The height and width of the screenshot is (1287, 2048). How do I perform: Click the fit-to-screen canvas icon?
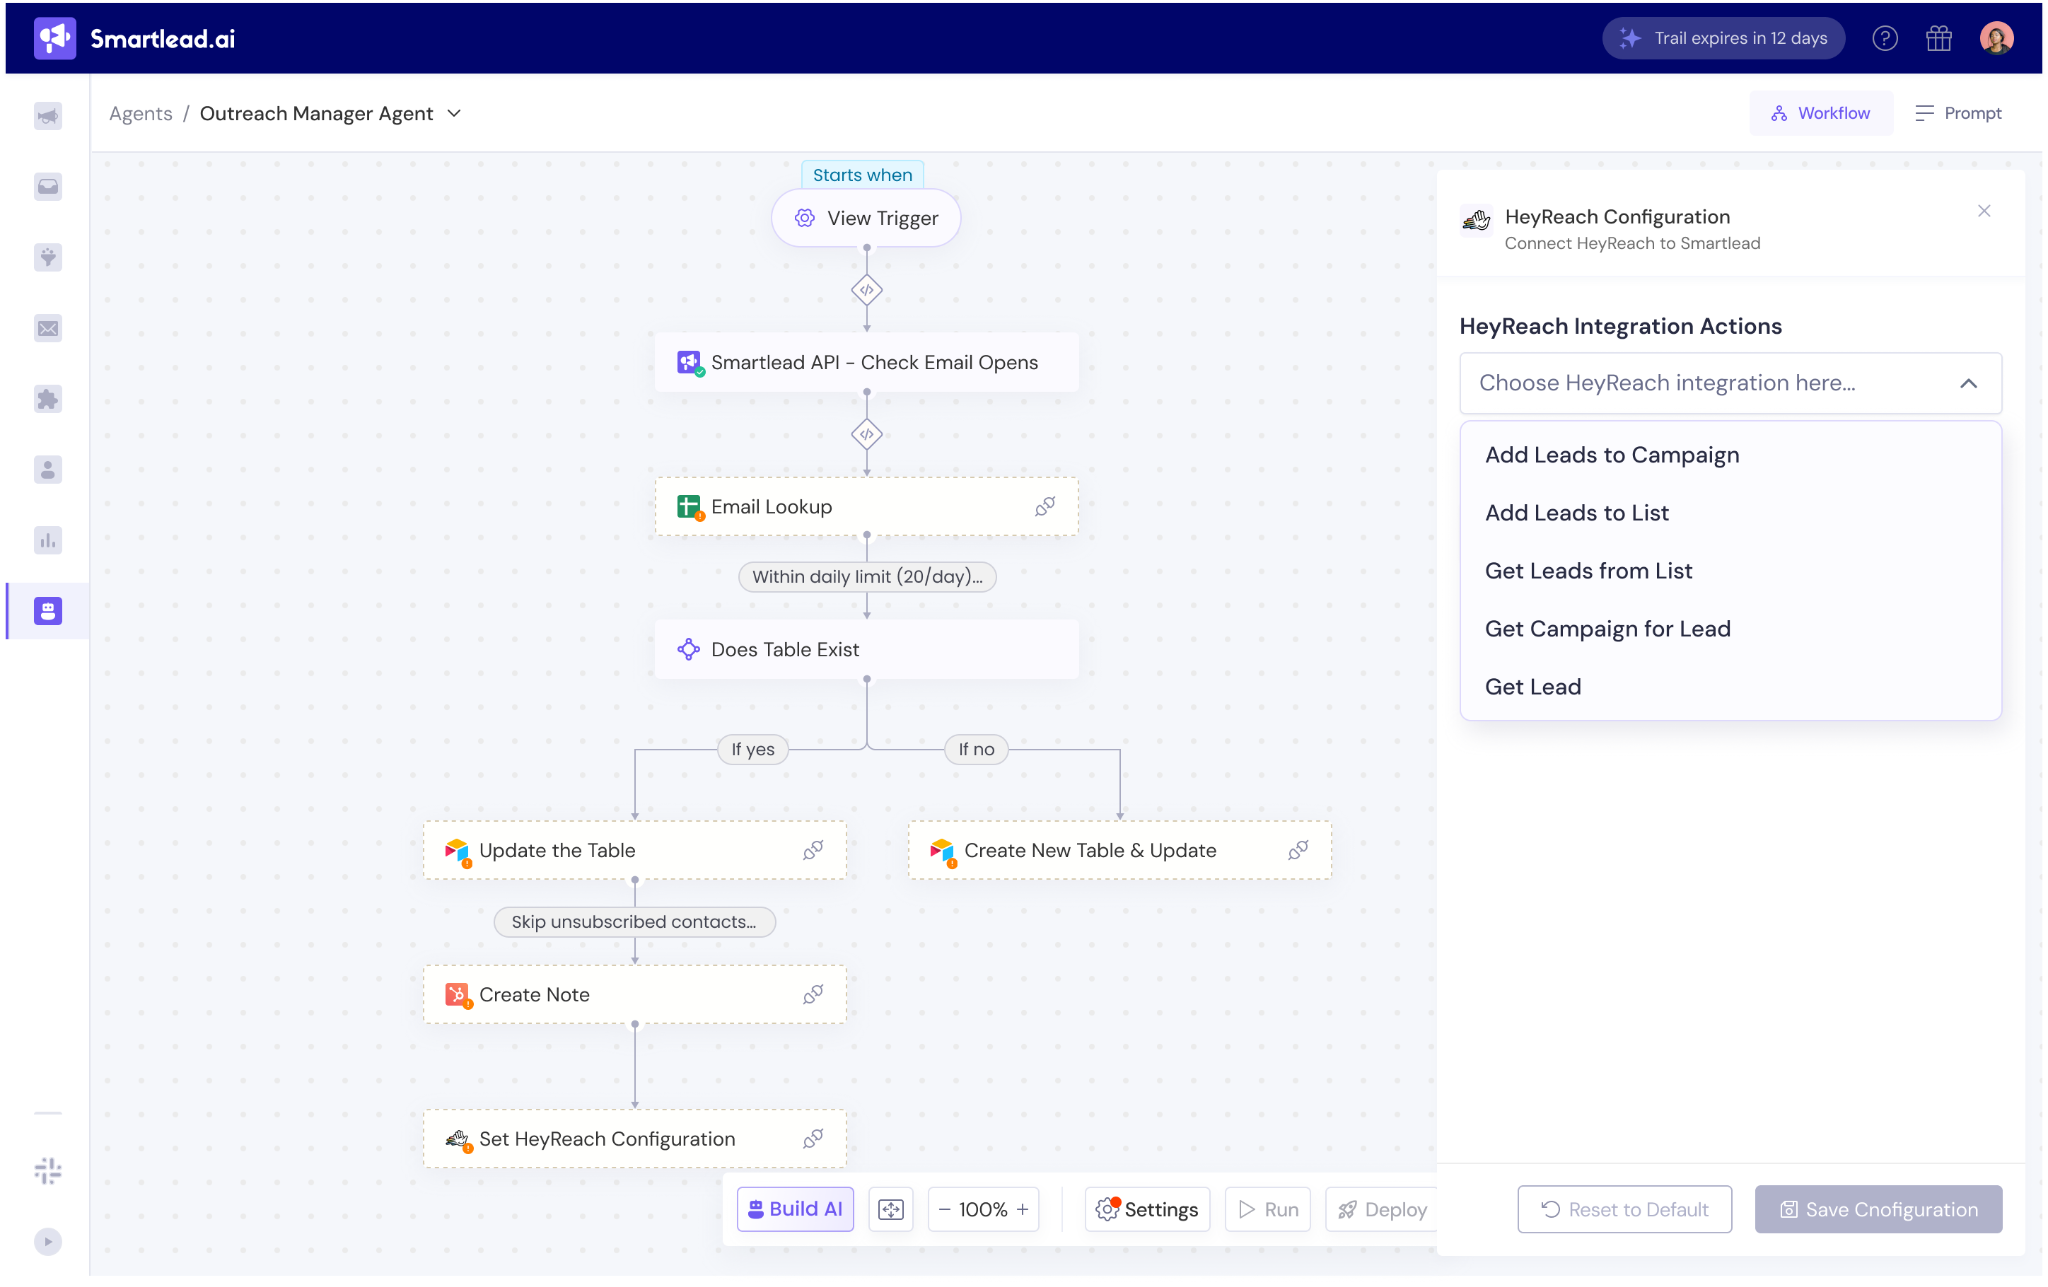pos(890,1209)
